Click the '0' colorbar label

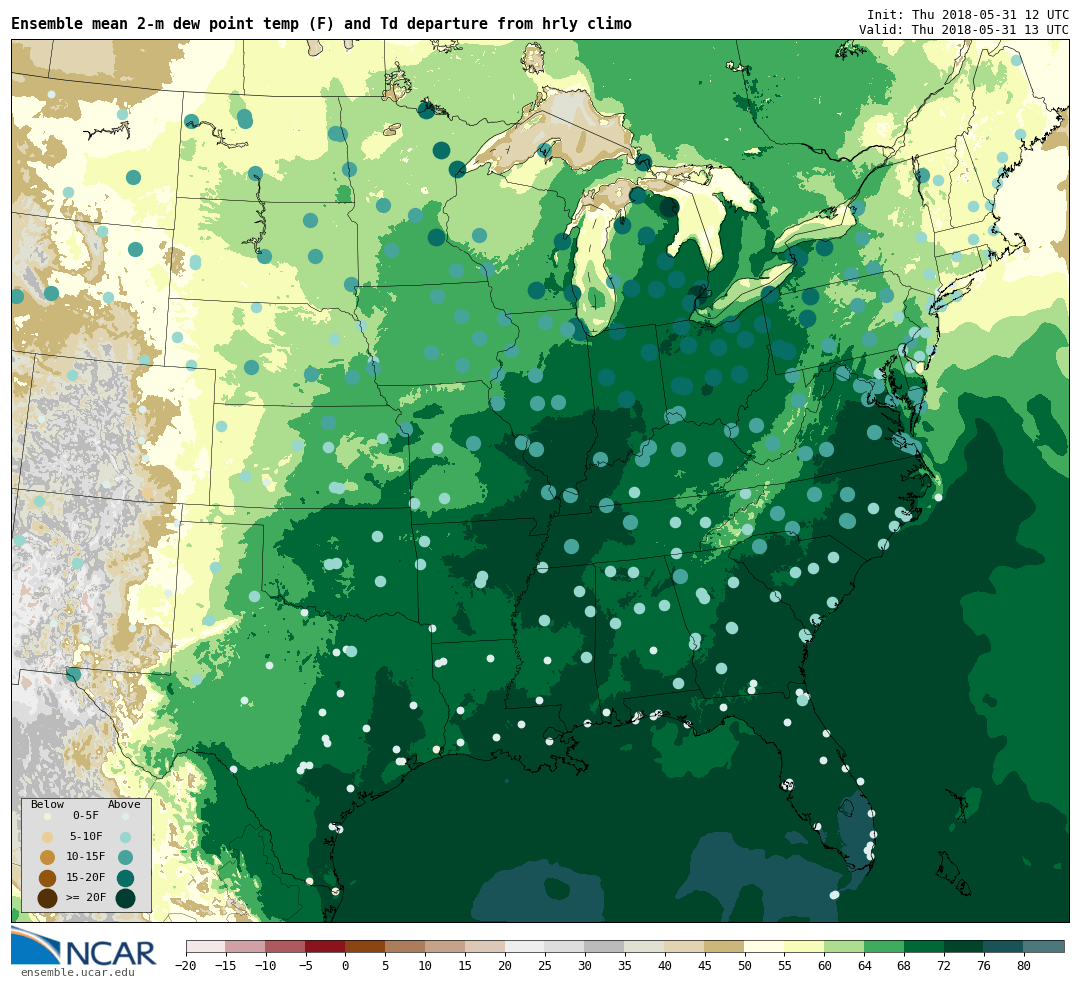tap(346, 966)
